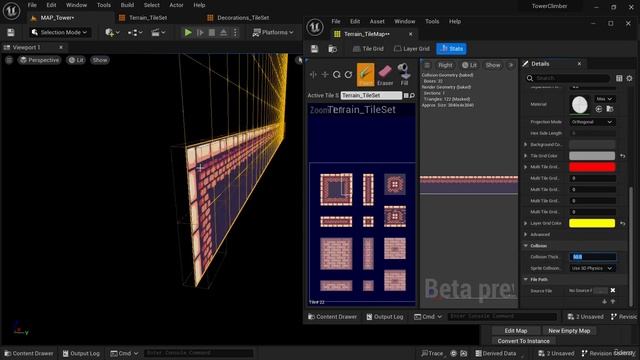
Task: Open the viewport options hamburger menu in Viewport 1
Action: tap(9, 60)
